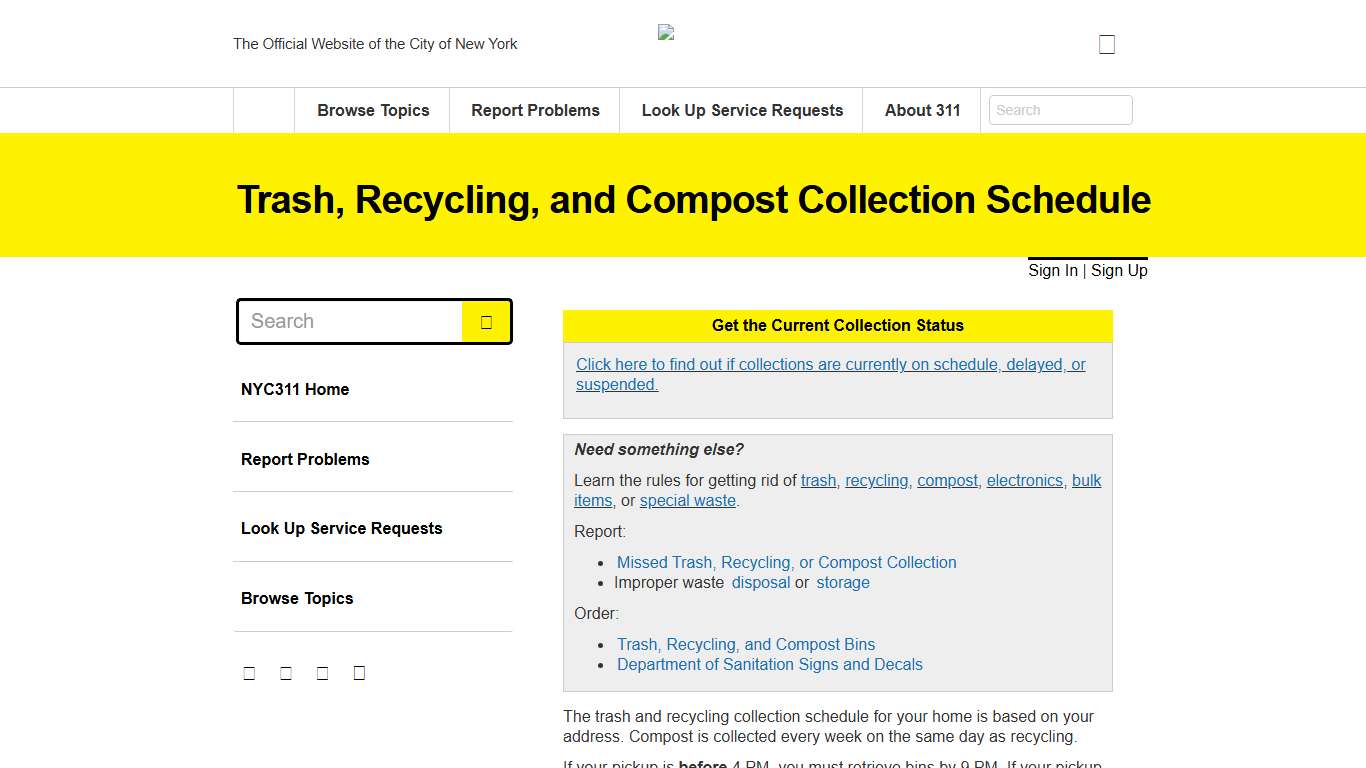Select Look Up Service Requests in navigation
This screenshot has width=1366, height=768.
(741, 110)
